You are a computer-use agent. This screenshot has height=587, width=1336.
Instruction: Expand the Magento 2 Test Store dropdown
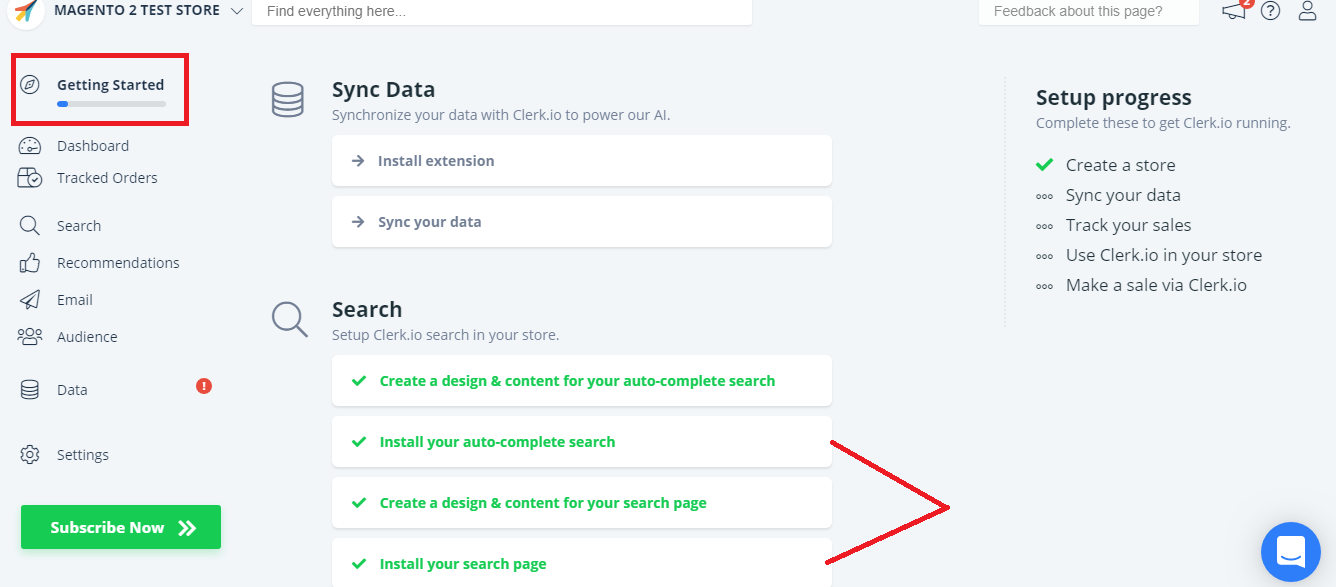click(236, 11)
